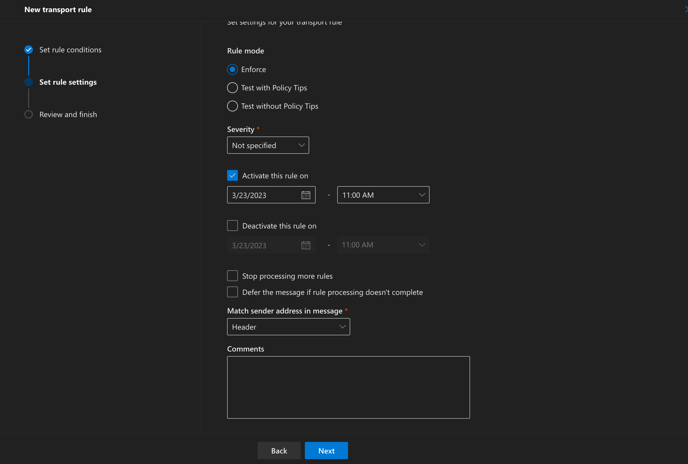Click the activation date 3/23/2023 field
688x464 pixels.
coord(262,195)
